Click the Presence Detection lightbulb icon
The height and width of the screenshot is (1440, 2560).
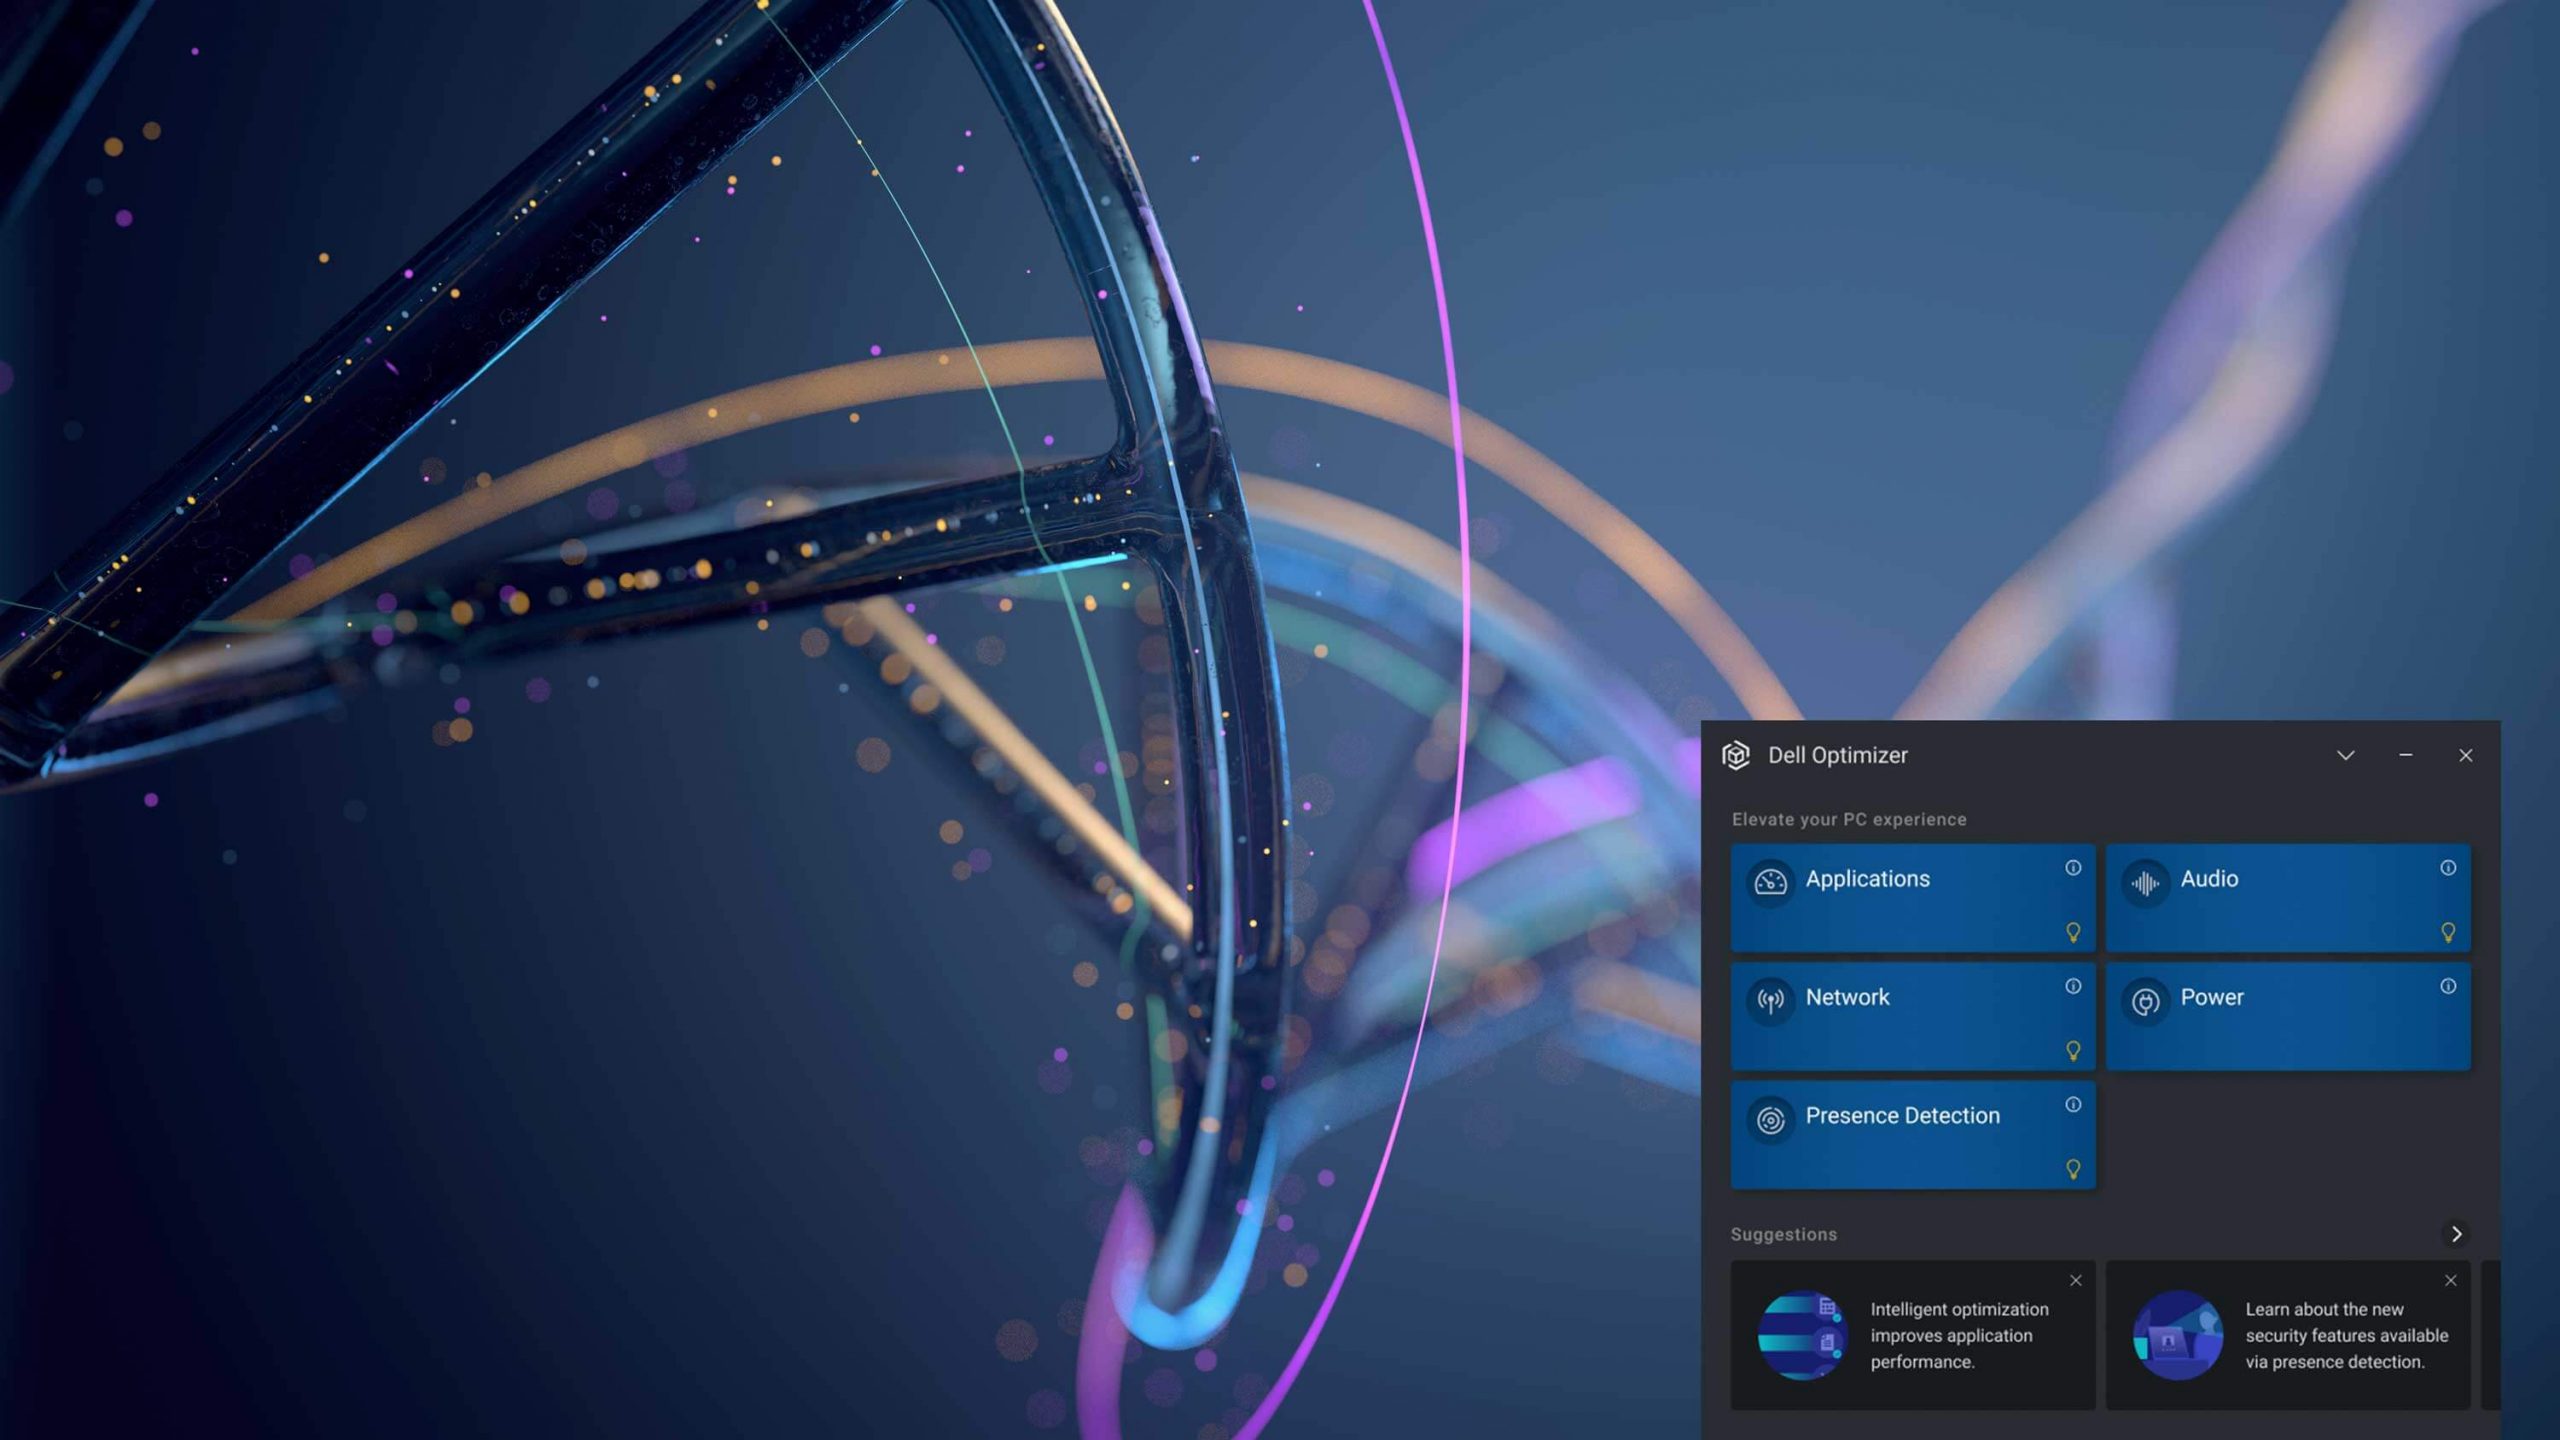click(2073, 1168)
